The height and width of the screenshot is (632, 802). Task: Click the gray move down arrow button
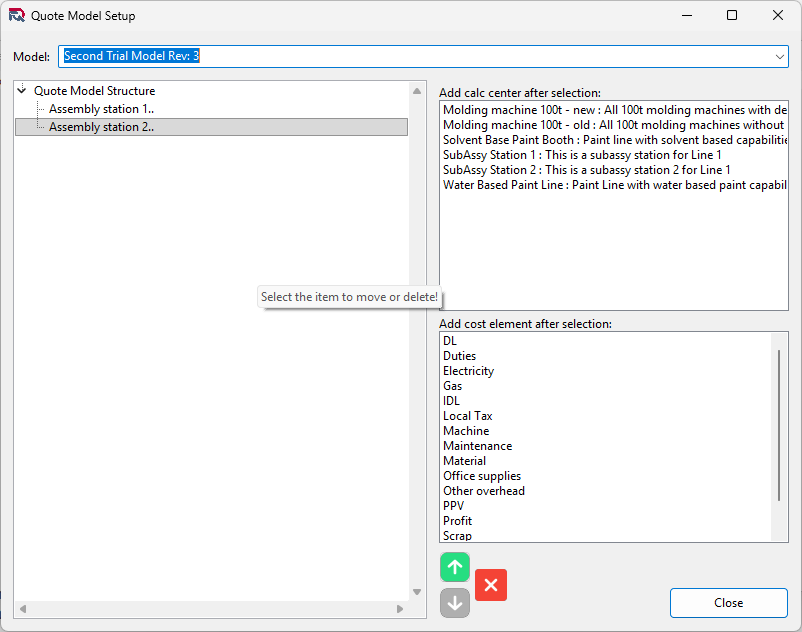455,602
